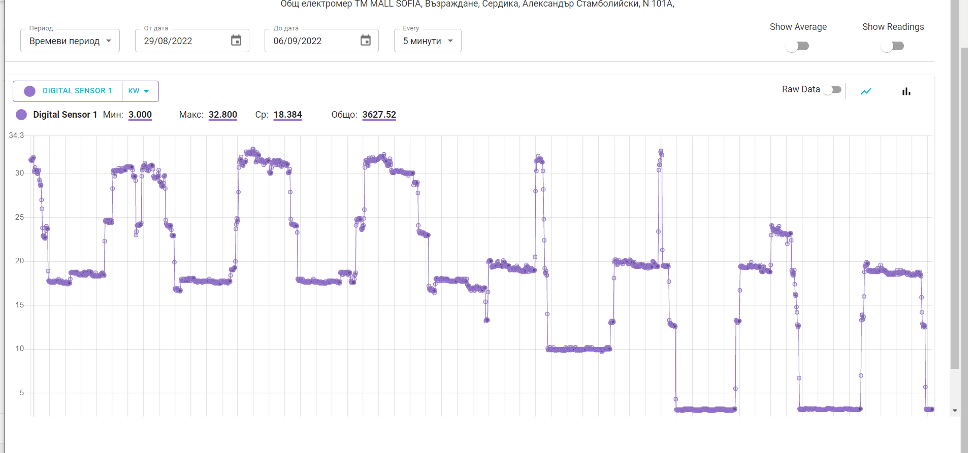Toggle the Show Average switch
Screen dimensions: 968x453
pyautogui.click(x=798, y=46)
